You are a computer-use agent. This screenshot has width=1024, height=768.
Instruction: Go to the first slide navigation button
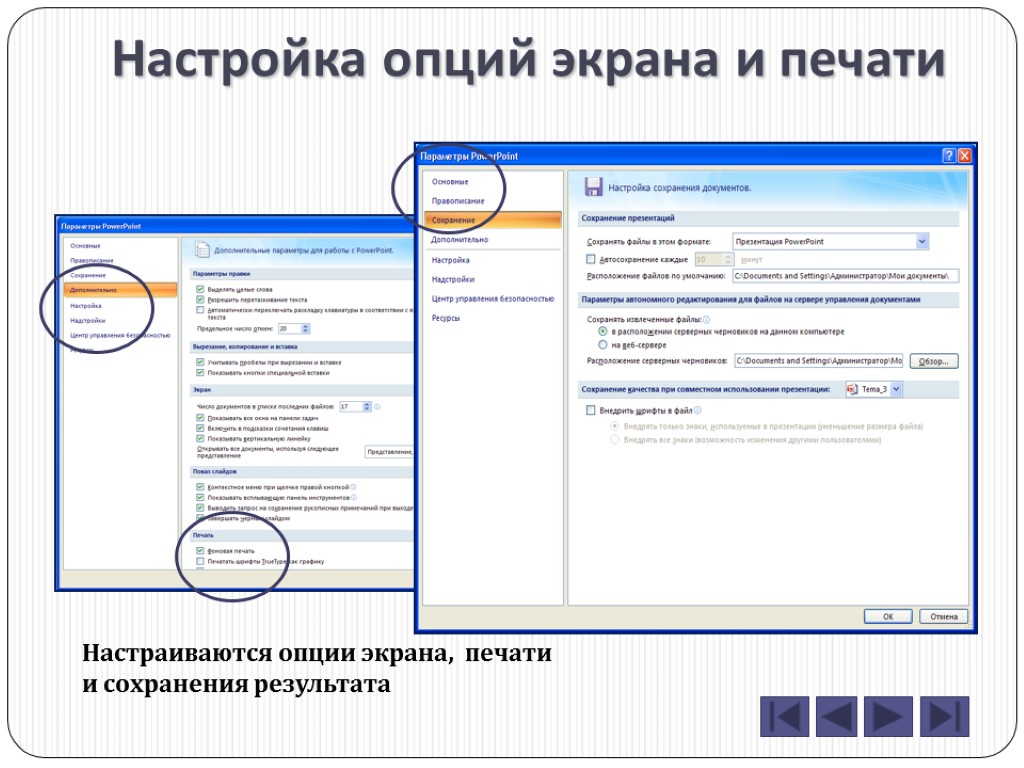784,716
